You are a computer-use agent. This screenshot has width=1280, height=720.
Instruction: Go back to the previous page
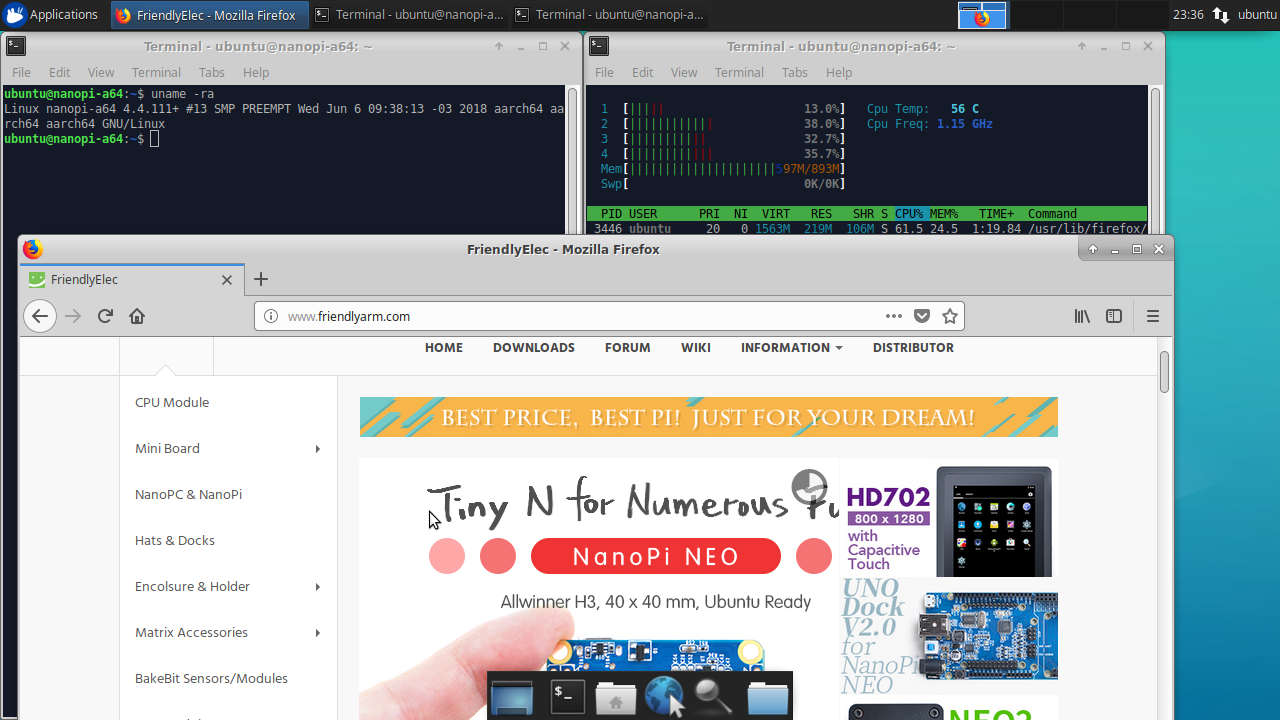coord(39,316)
